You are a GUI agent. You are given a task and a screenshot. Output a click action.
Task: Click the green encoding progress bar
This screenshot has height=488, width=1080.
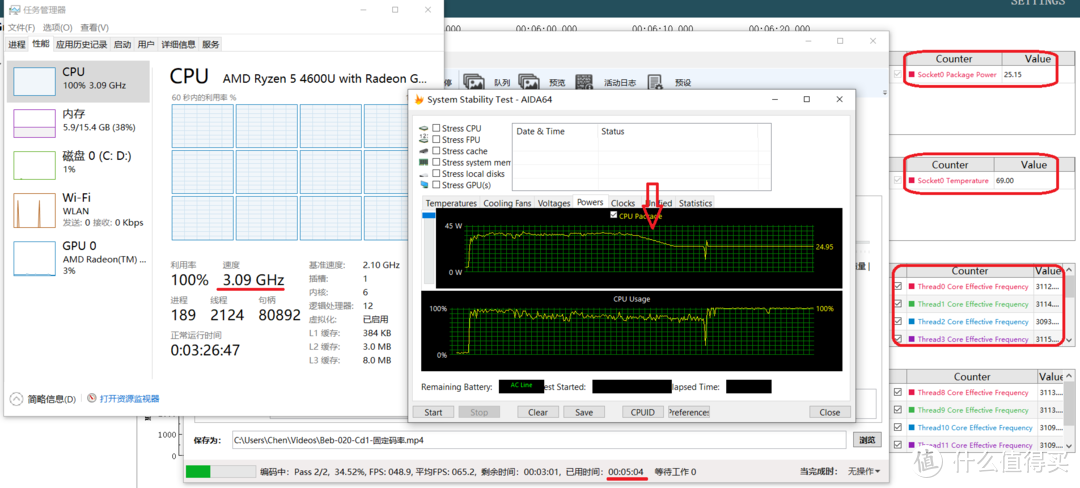coord(220,471)
